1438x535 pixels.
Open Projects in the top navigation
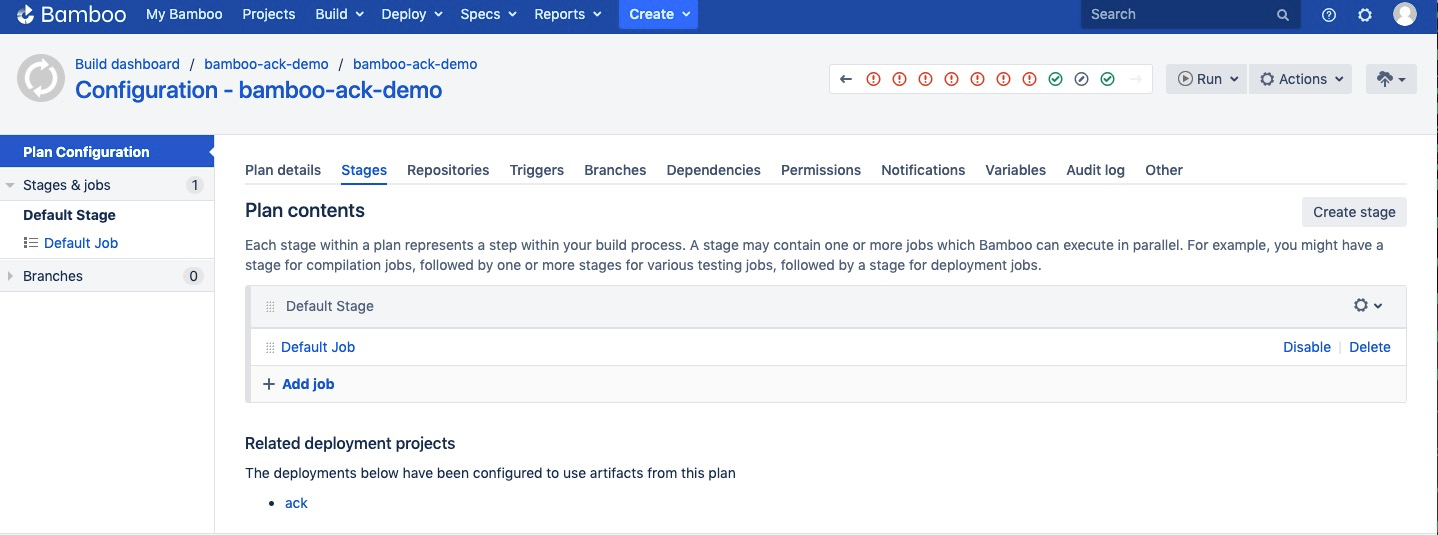tap(269, 14)
